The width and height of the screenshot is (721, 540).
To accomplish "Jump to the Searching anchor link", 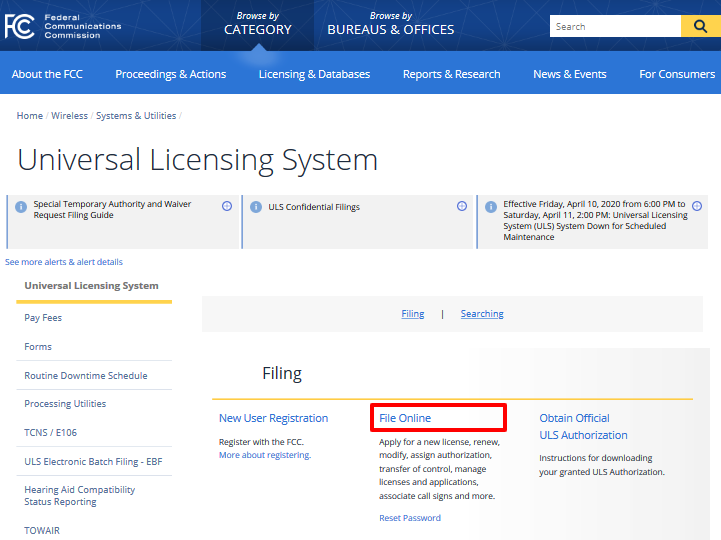I will pyautogui.click(x=482, y=314).
